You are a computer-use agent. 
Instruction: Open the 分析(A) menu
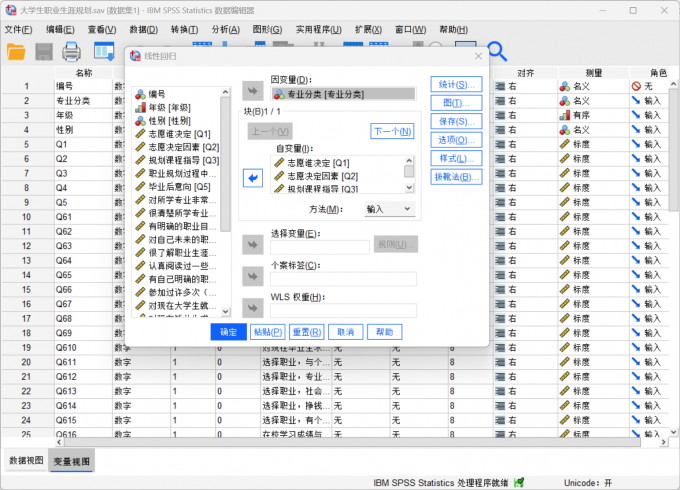coord(225,29)
